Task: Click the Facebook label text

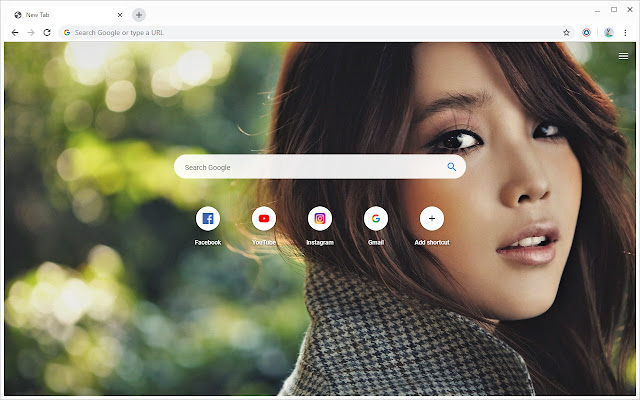Action: coord(208,242)
